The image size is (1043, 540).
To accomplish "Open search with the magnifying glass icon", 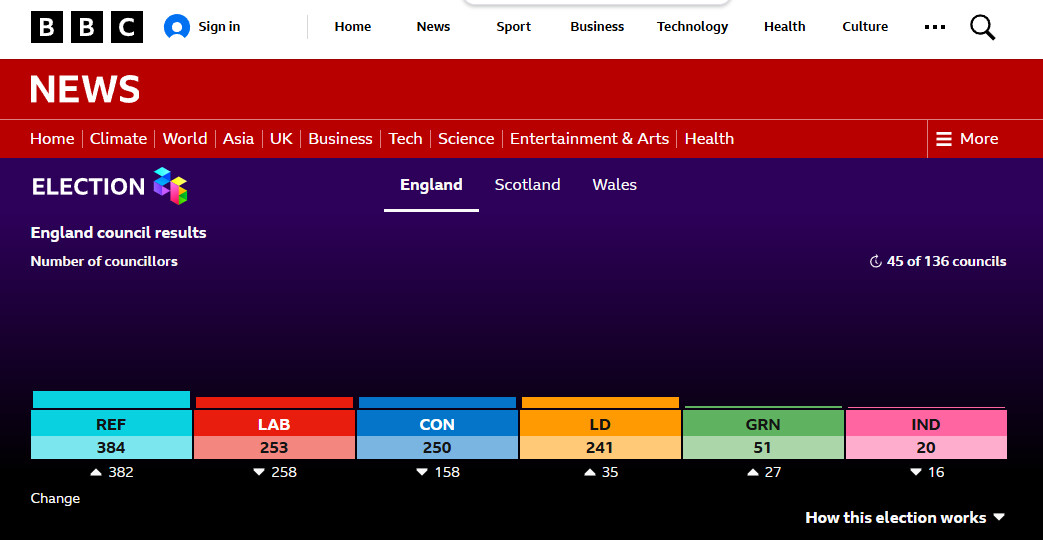I will click(982, 27).
